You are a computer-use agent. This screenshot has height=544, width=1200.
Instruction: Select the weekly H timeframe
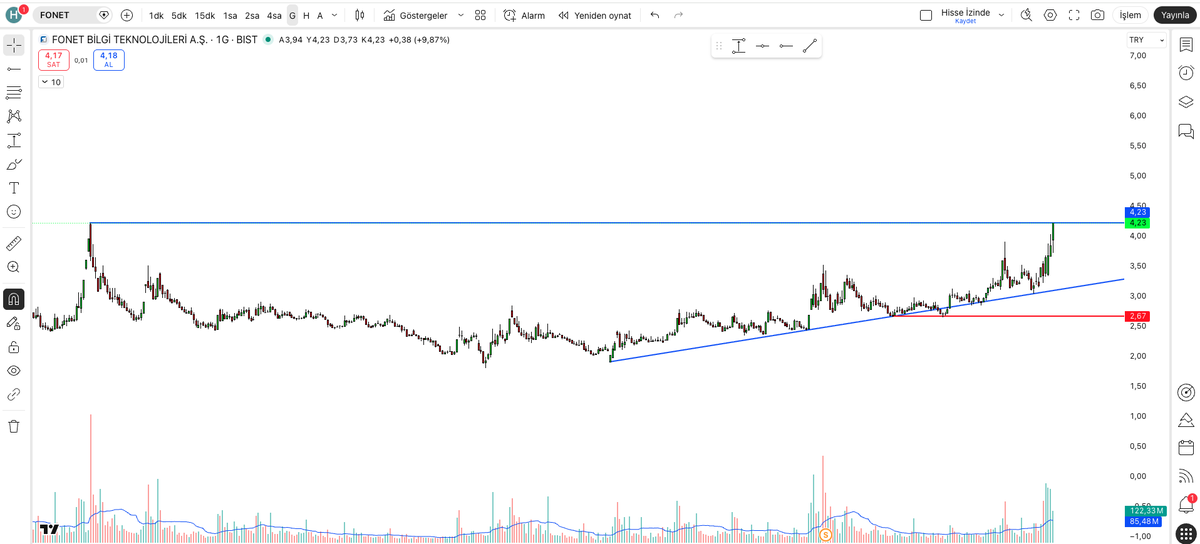tap(306, 15)
